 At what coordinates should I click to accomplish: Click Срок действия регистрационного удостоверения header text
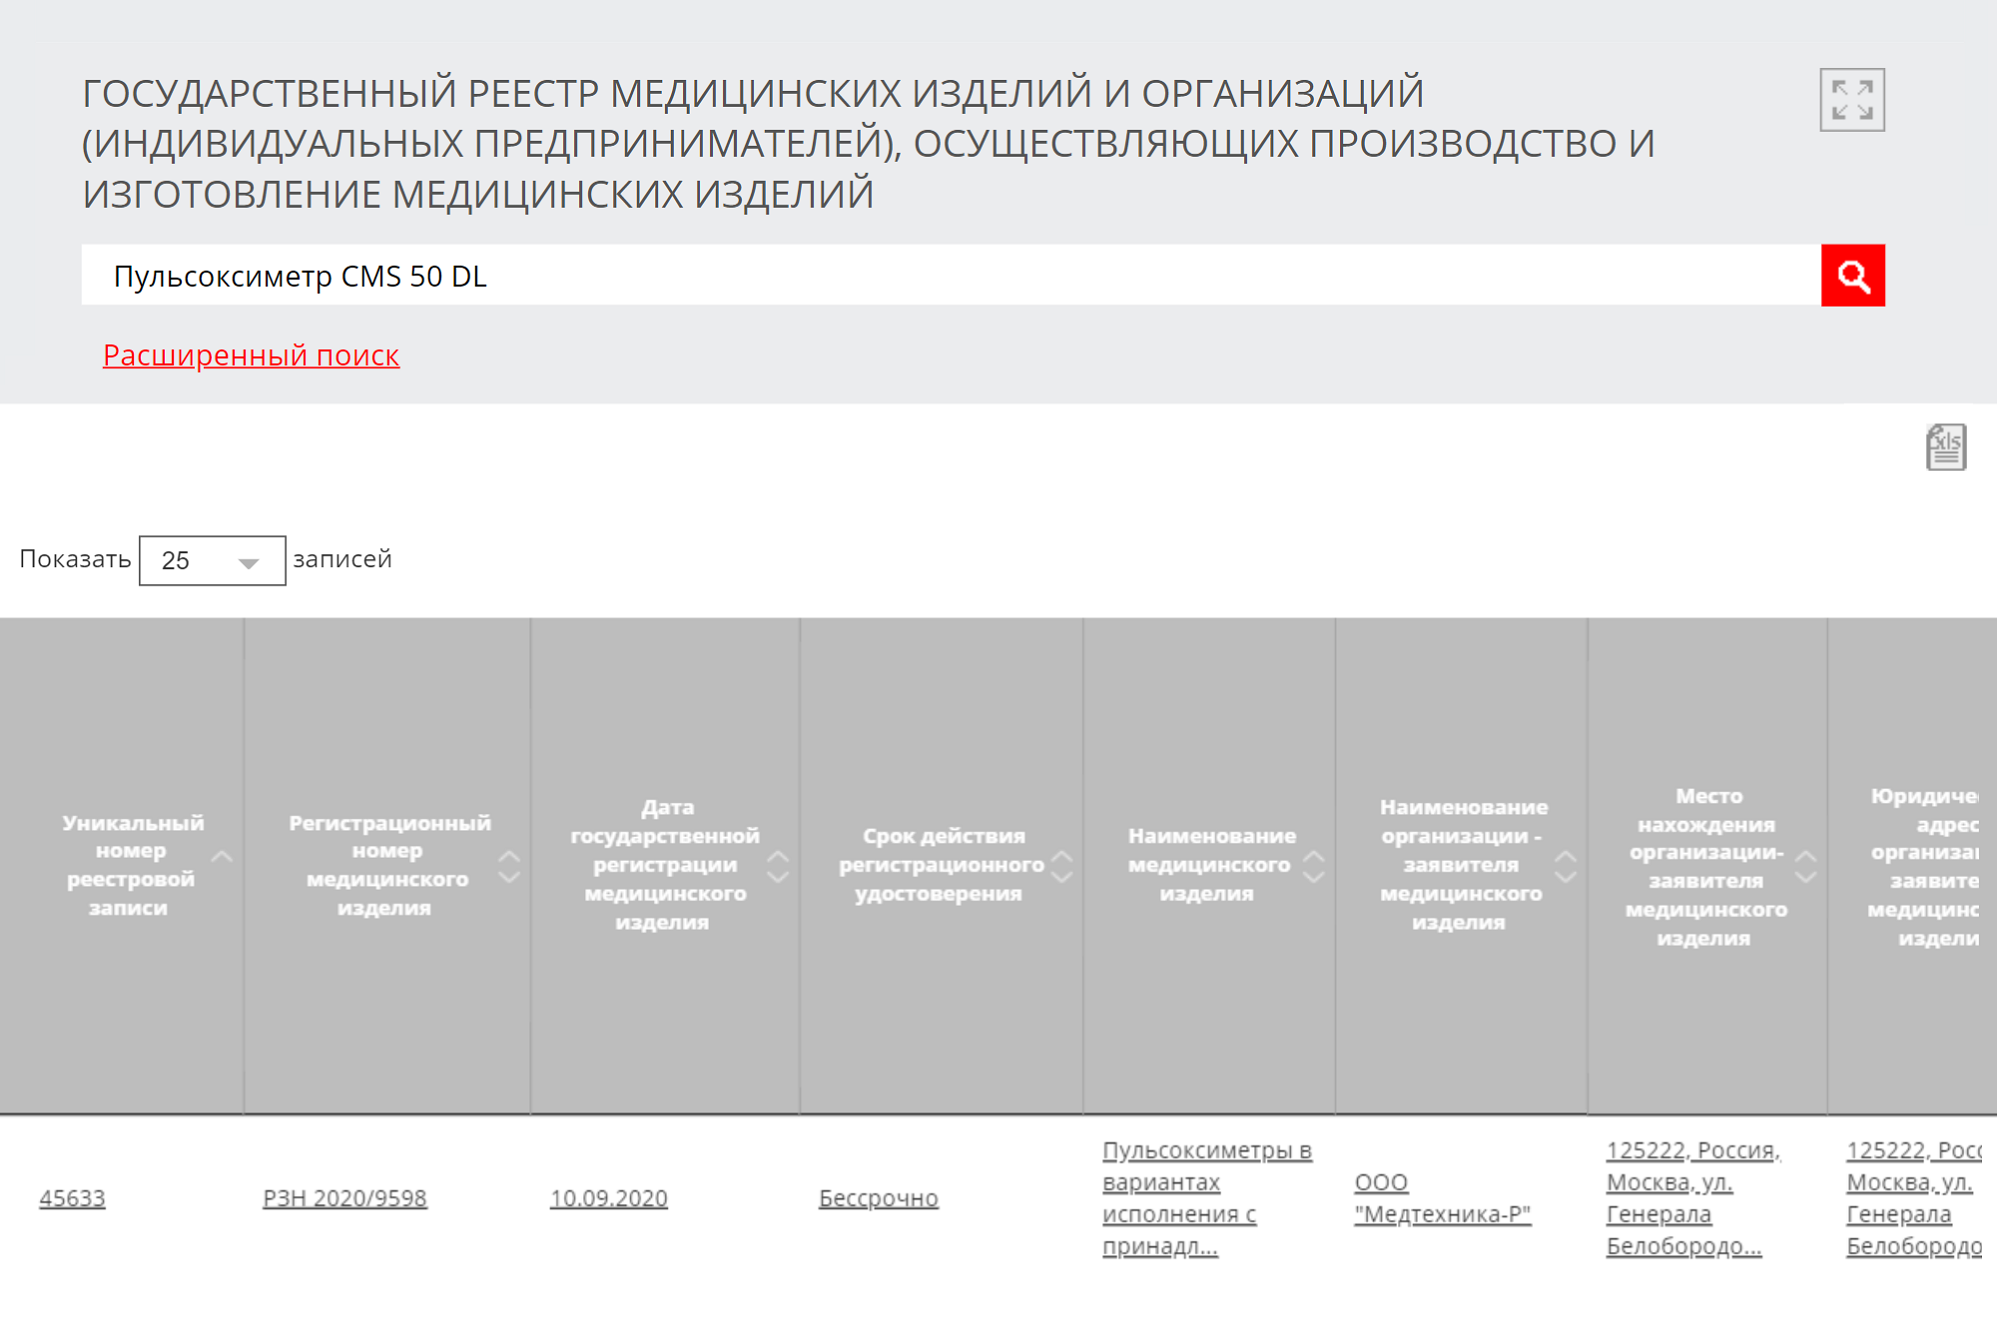[941, 865]
